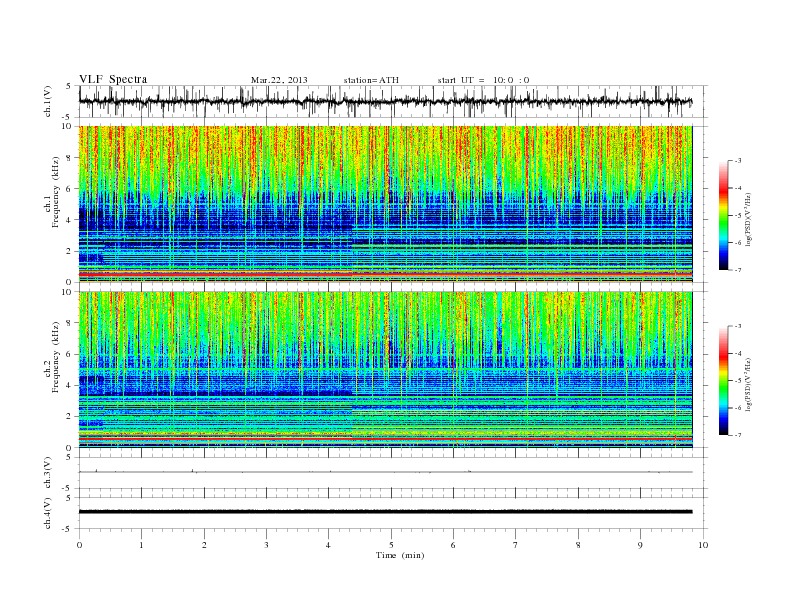Select the lower colorbar 'log(PSD)(V²/Hz)' label
Image resolution: width=792 pixels, height=612 pixels.
pyautogui.click(x=748, y=385)
